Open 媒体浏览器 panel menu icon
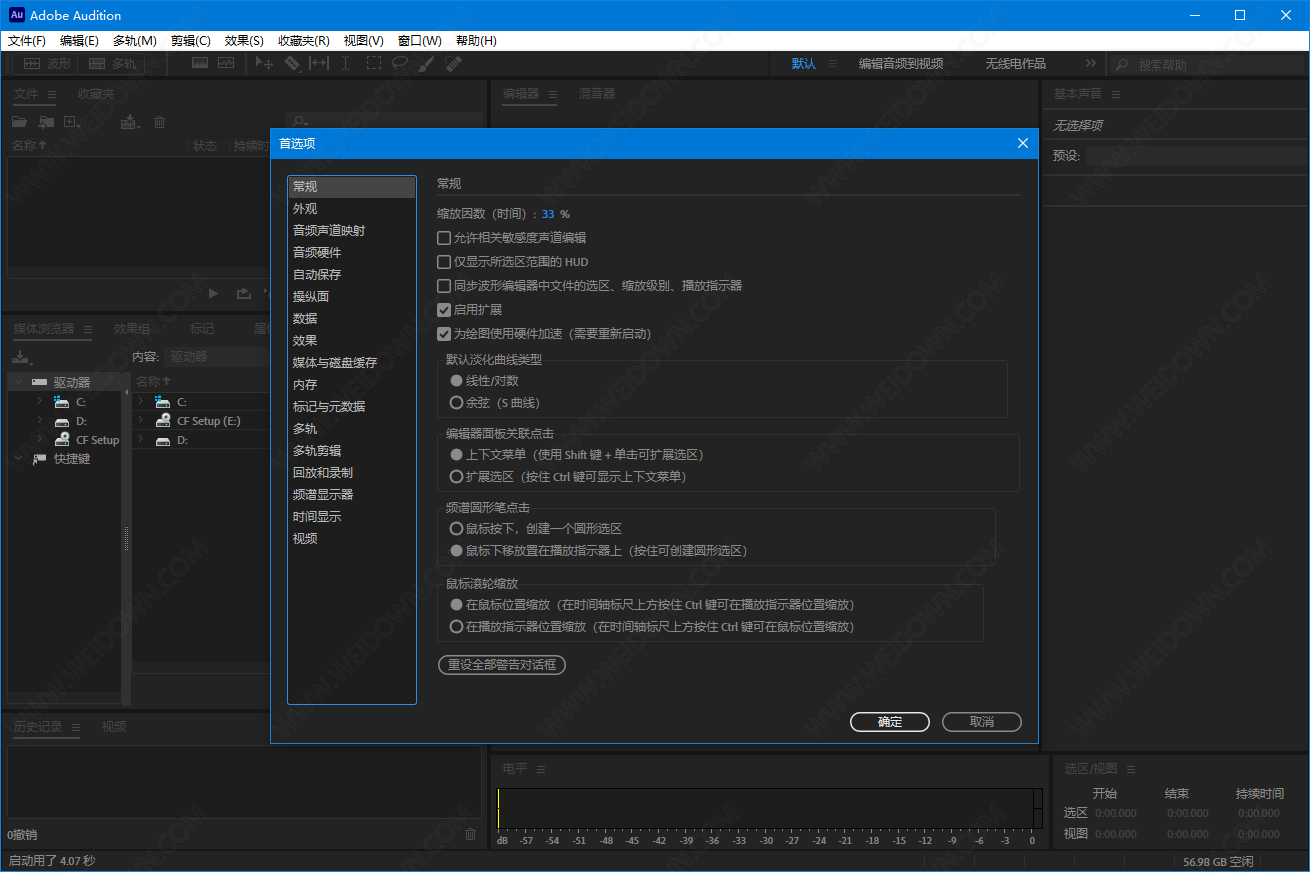Screen dimensions: 1310x872 (x=87, y=328)
